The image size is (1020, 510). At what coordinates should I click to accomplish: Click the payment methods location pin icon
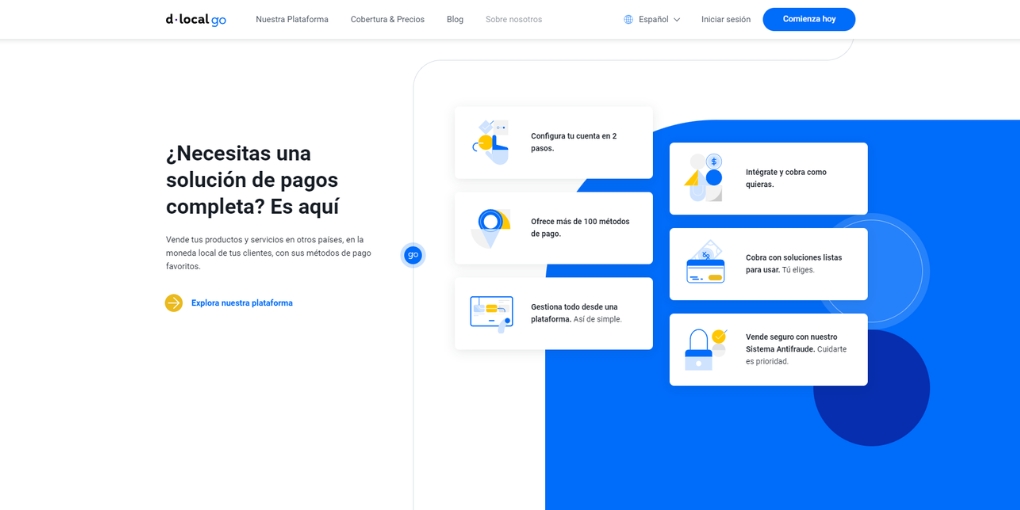coord(491,228)
